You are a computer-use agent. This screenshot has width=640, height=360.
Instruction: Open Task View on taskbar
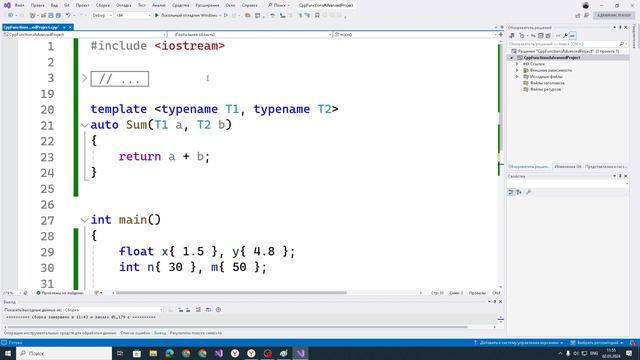120,353
